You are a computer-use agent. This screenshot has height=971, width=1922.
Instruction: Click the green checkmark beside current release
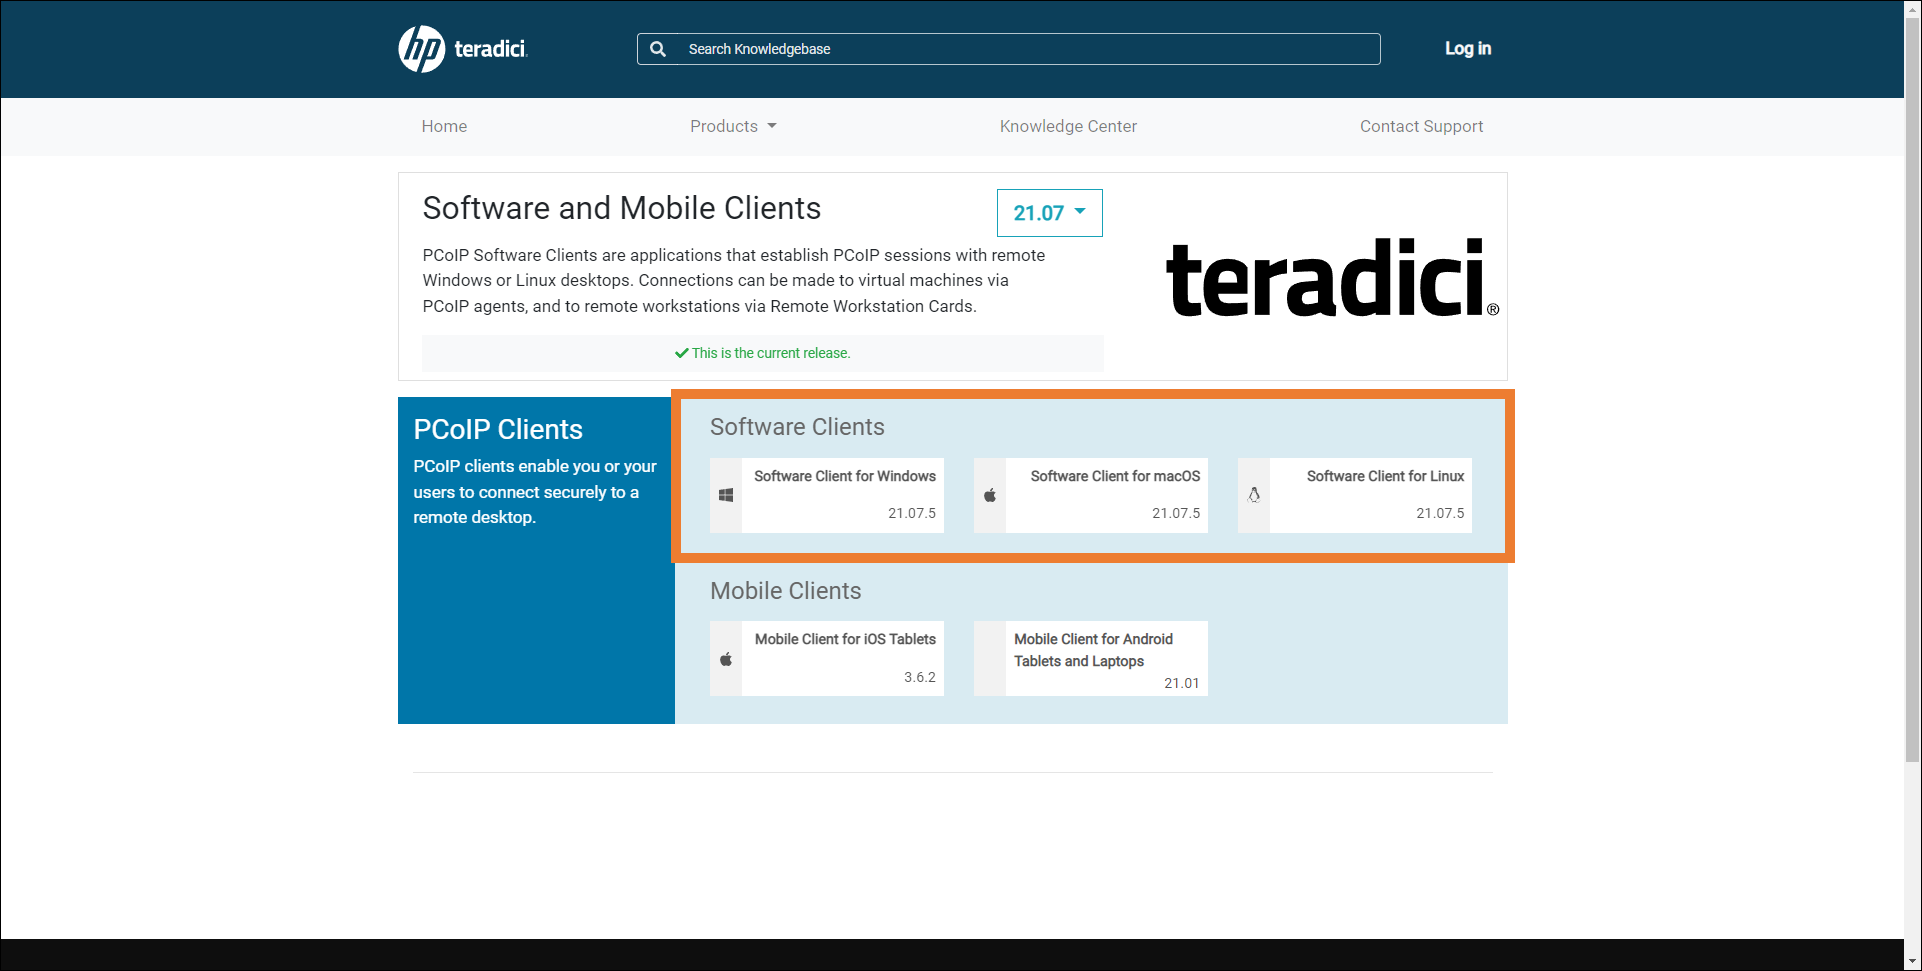[681, 353]
